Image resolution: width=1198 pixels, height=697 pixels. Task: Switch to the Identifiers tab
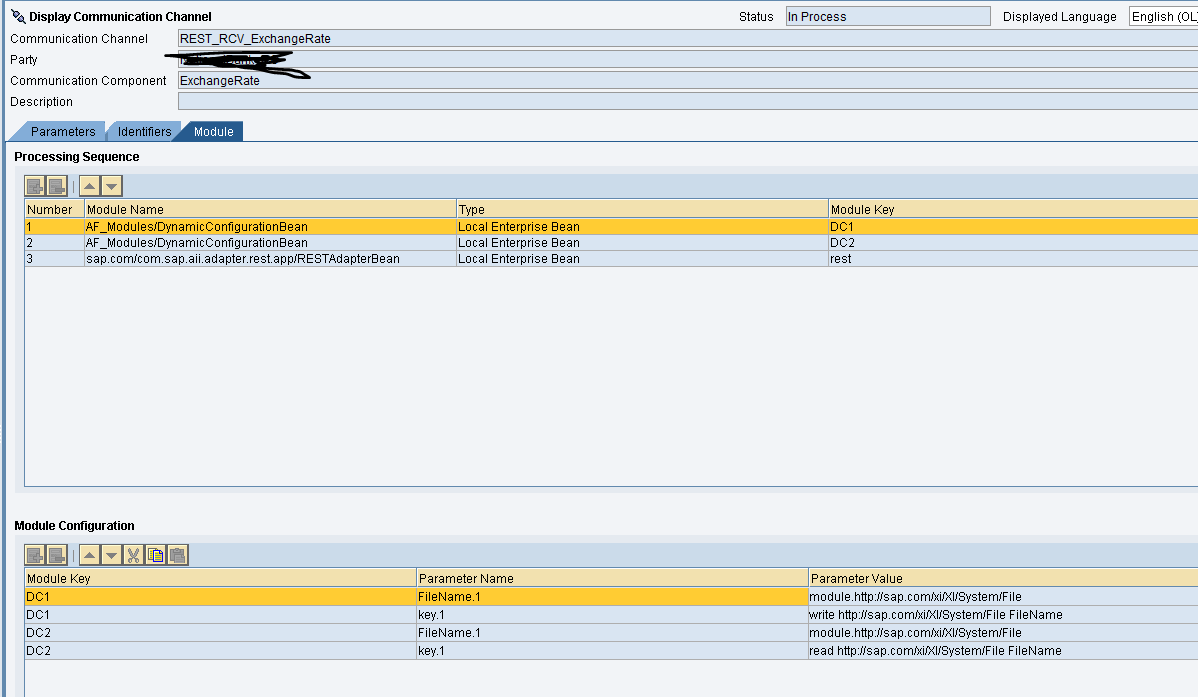click(144, 131)
